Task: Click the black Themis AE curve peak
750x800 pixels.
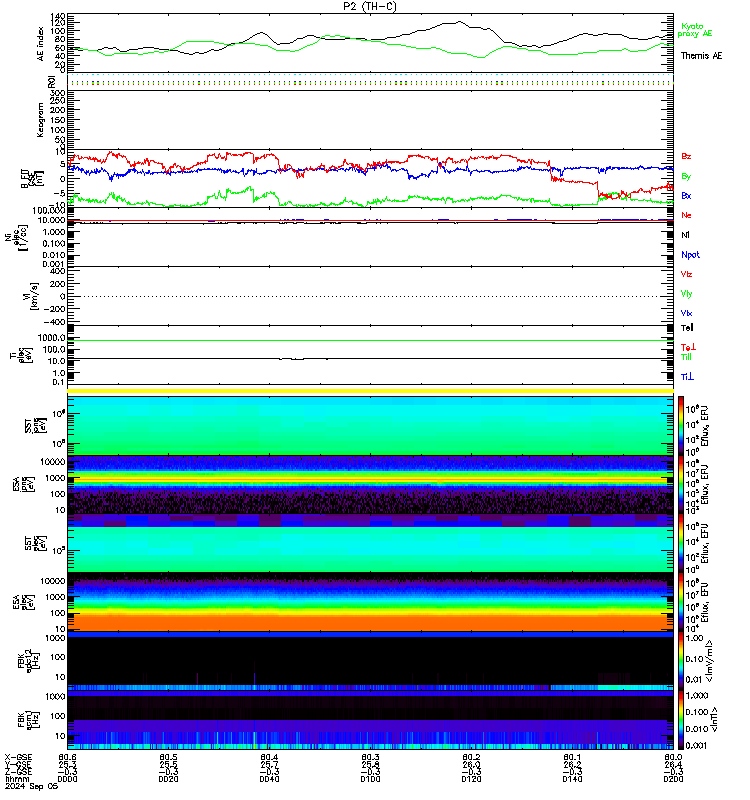Action: pyautogui.click(x=460, y=21)
